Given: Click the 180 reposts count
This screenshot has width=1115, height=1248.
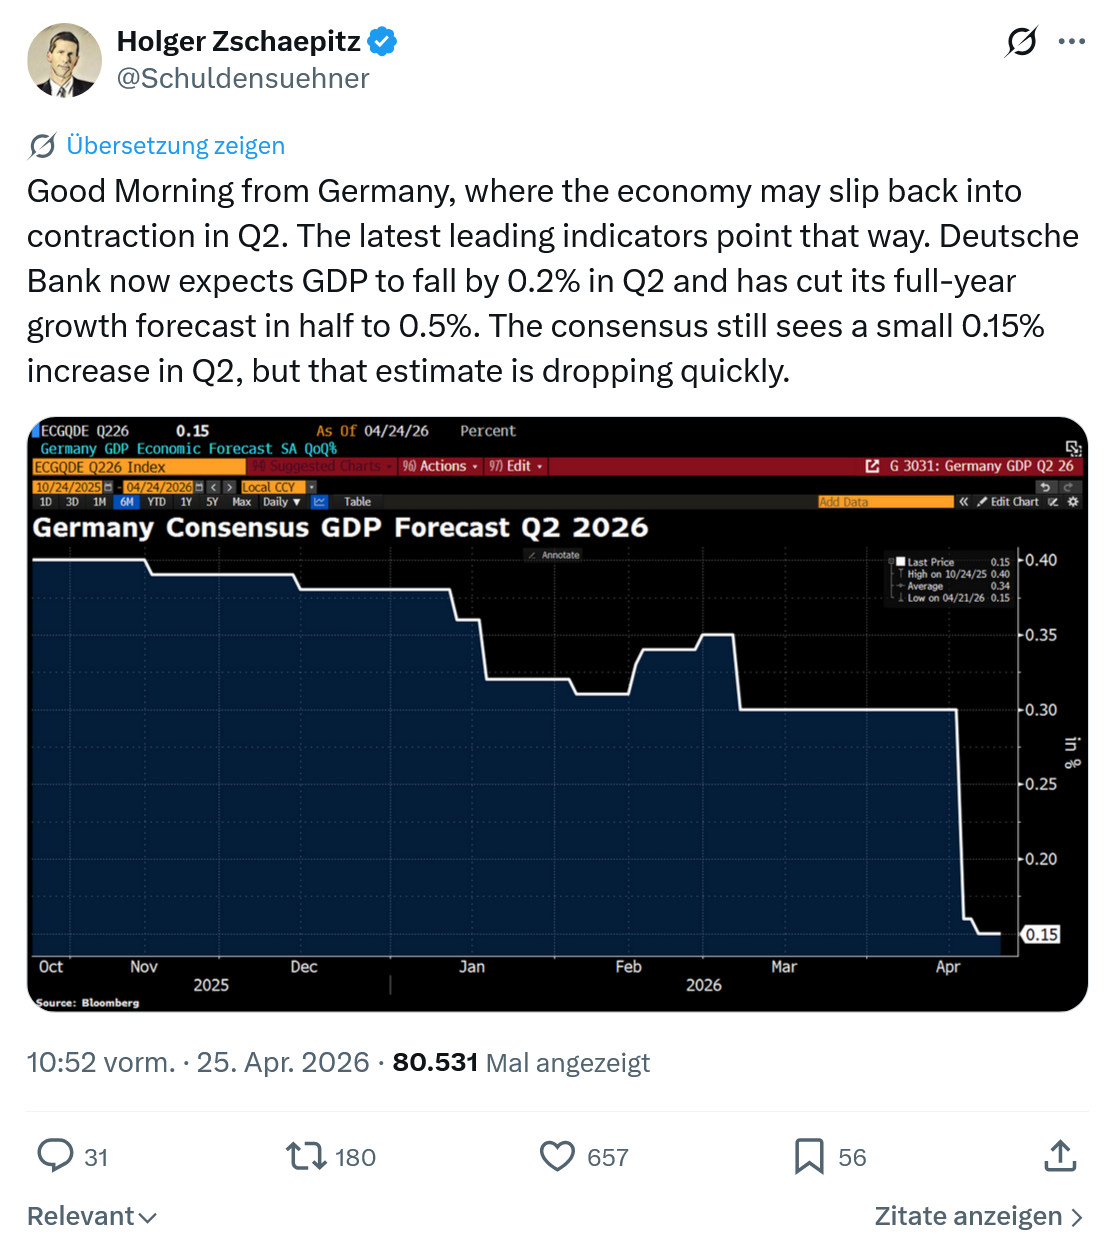Looking at the screenshot, I should [355, 1158].
